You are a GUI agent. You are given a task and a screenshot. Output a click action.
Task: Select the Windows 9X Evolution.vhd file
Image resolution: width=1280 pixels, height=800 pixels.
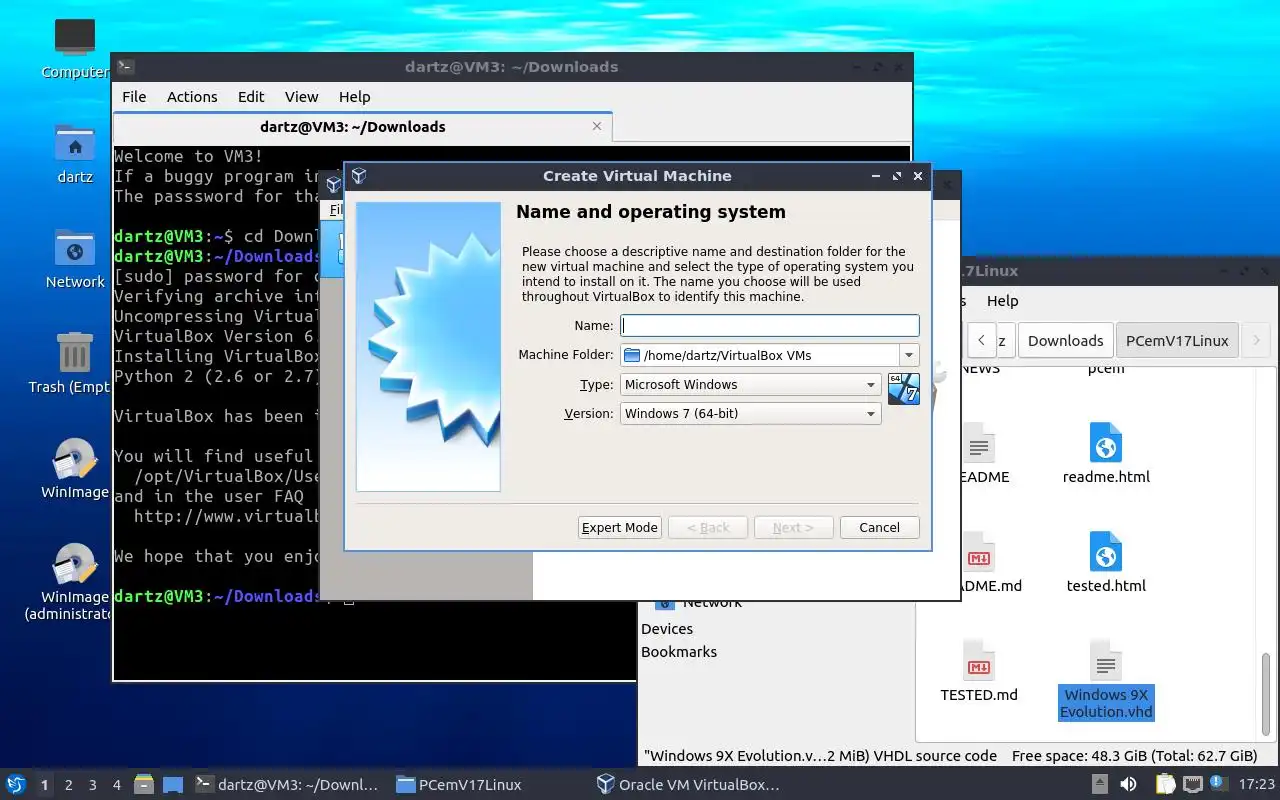pos(1106,680)
